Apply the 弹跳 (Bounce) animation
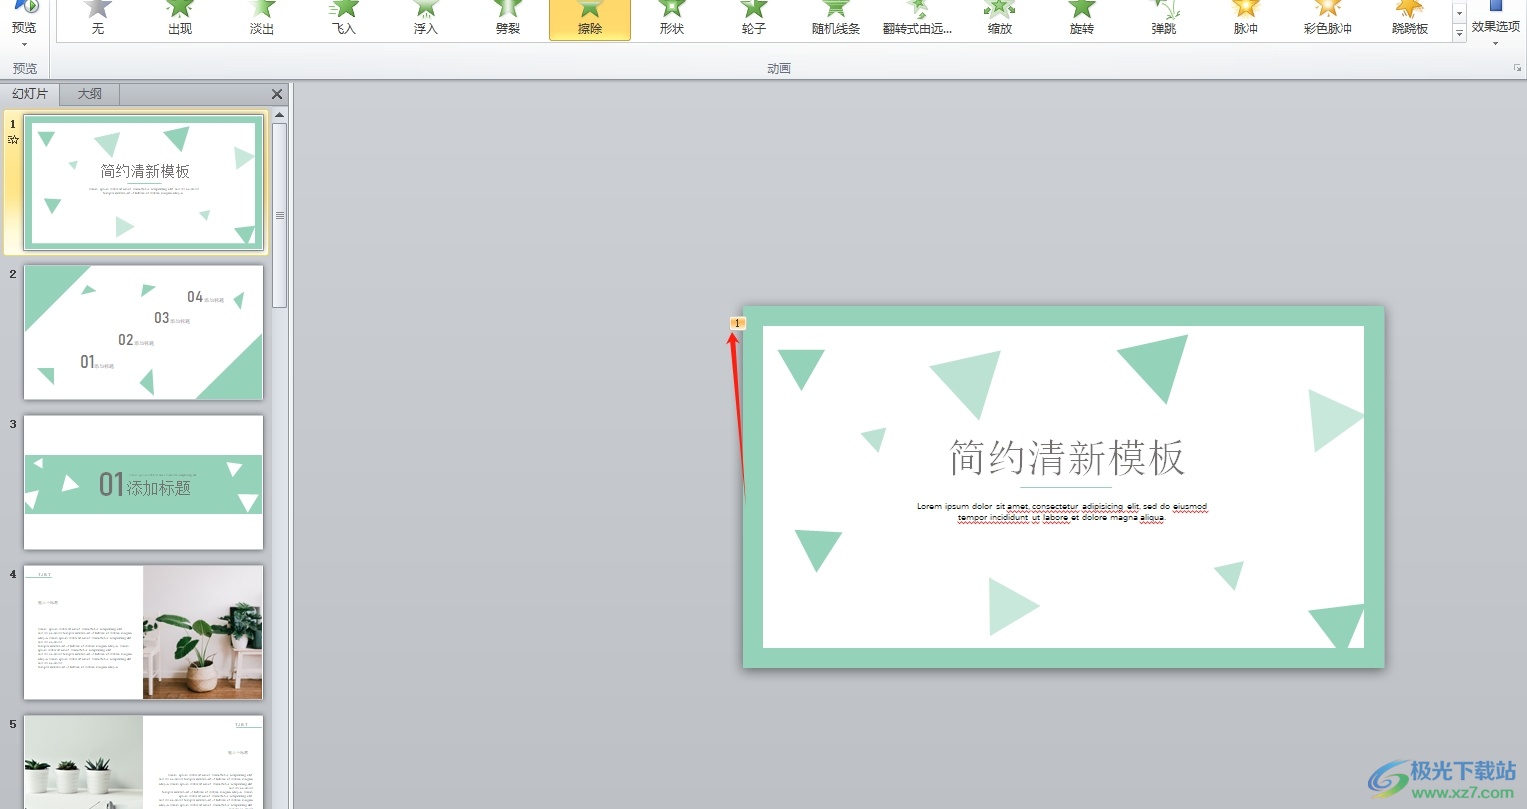This screenshot has height=809, width=1527. (1164, 19)
